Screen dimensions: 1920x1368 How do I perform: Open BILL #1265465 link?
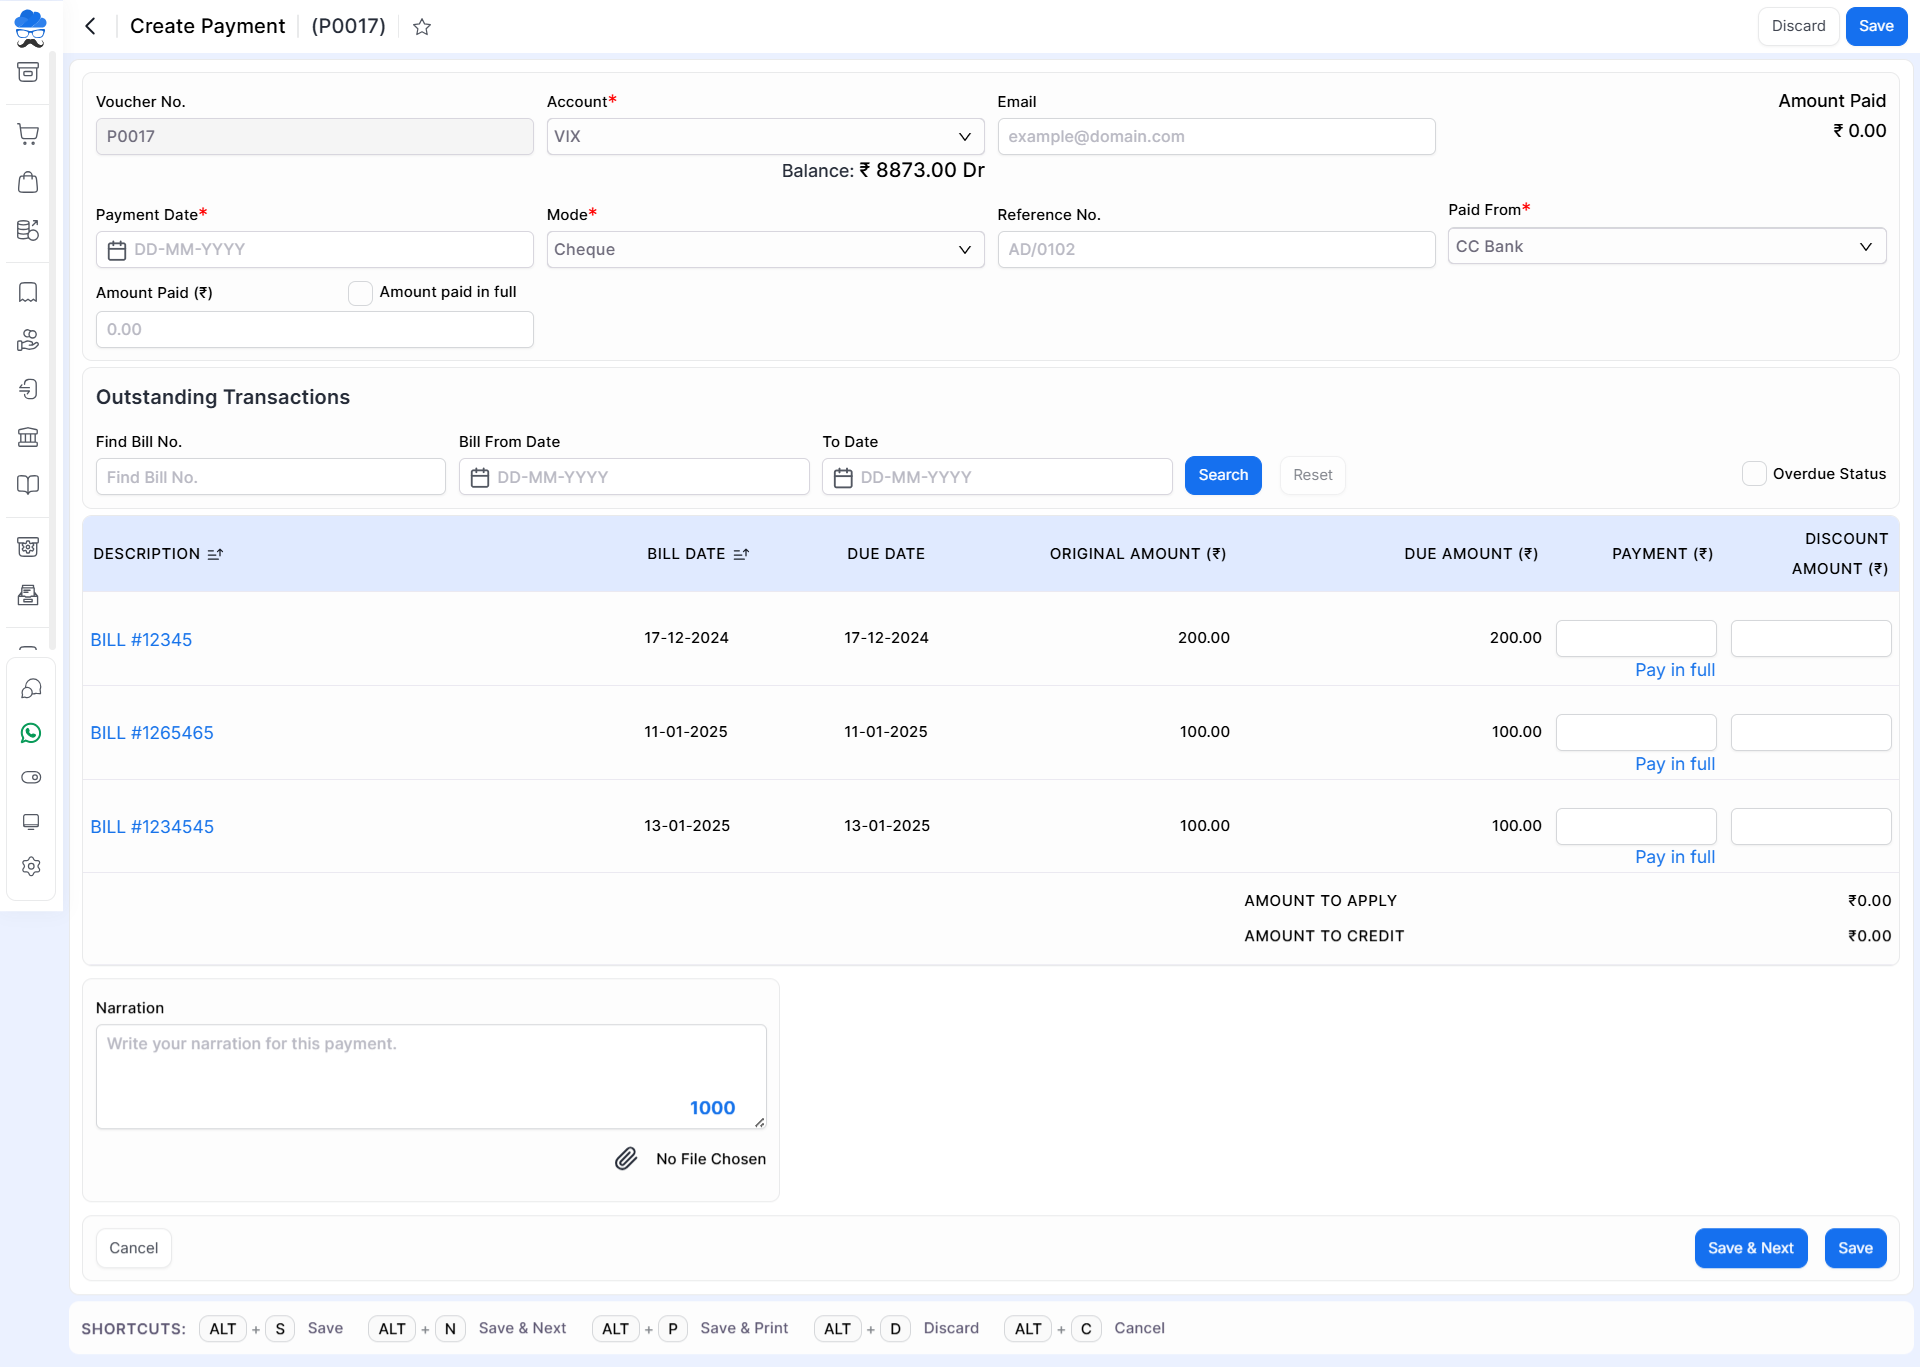click(x=152, y=733)
